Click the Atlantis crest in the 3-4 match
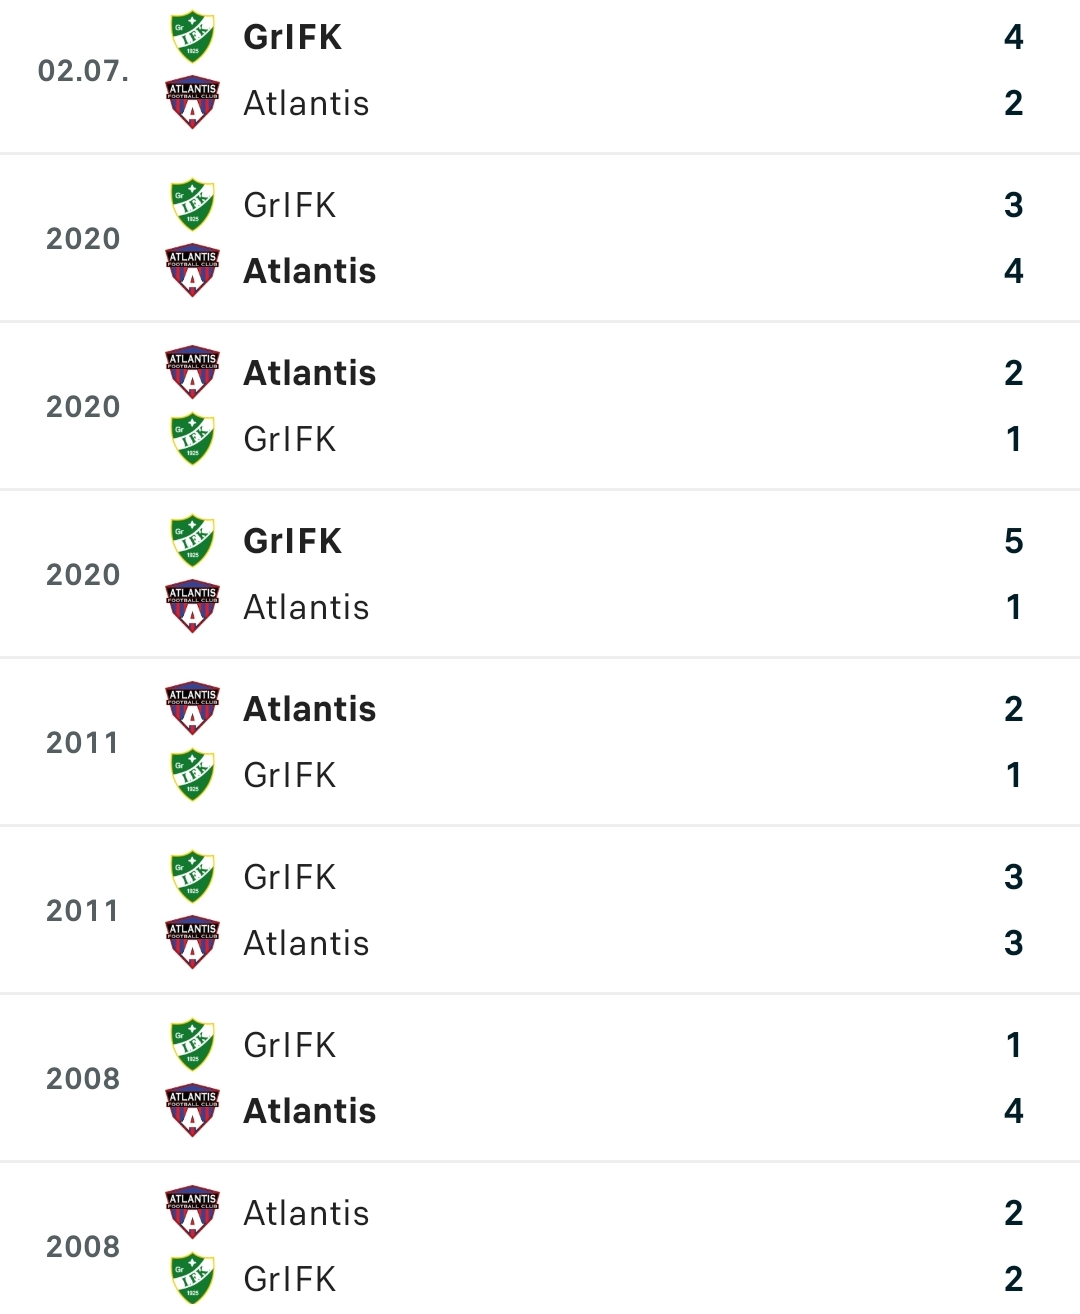This screenshot has width=1080, height=1314. click(x=192, y=271)
